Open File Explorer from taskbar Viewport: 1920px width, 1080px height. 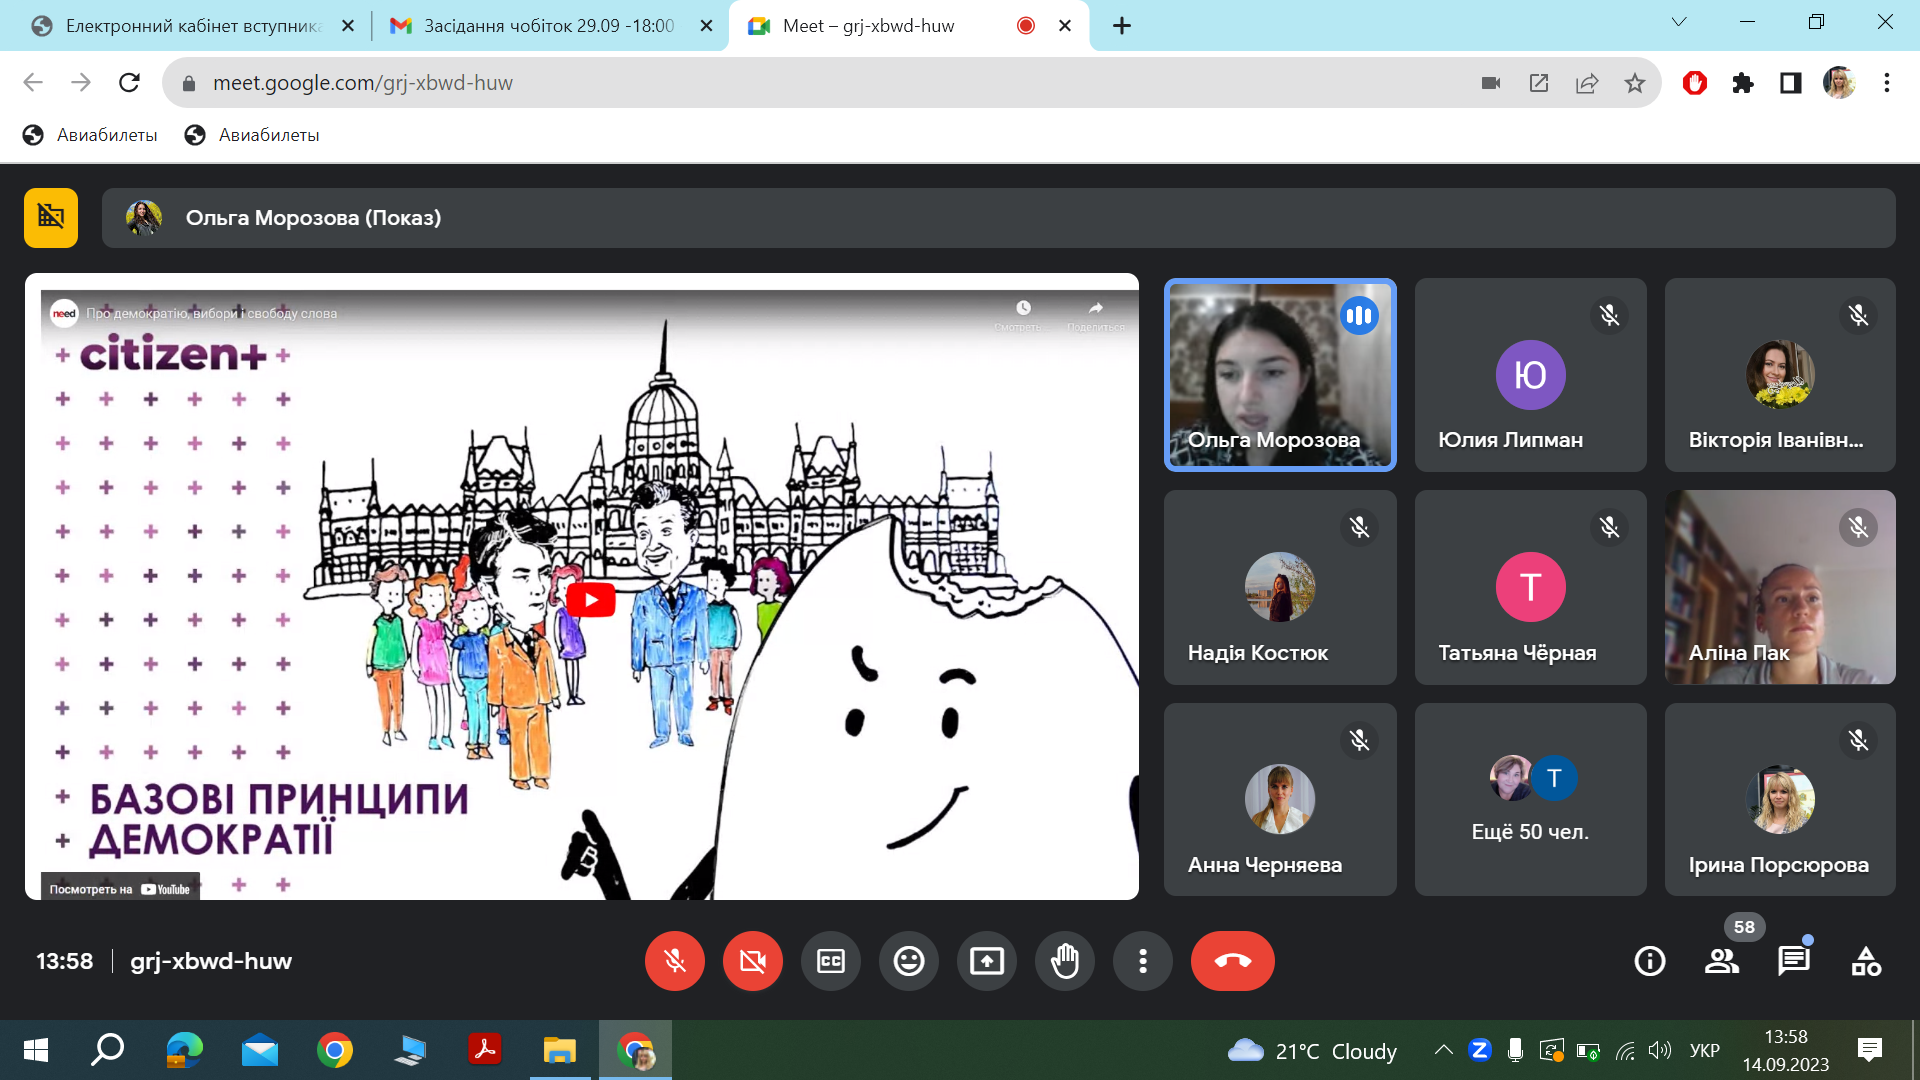(x=560, y=1050)
